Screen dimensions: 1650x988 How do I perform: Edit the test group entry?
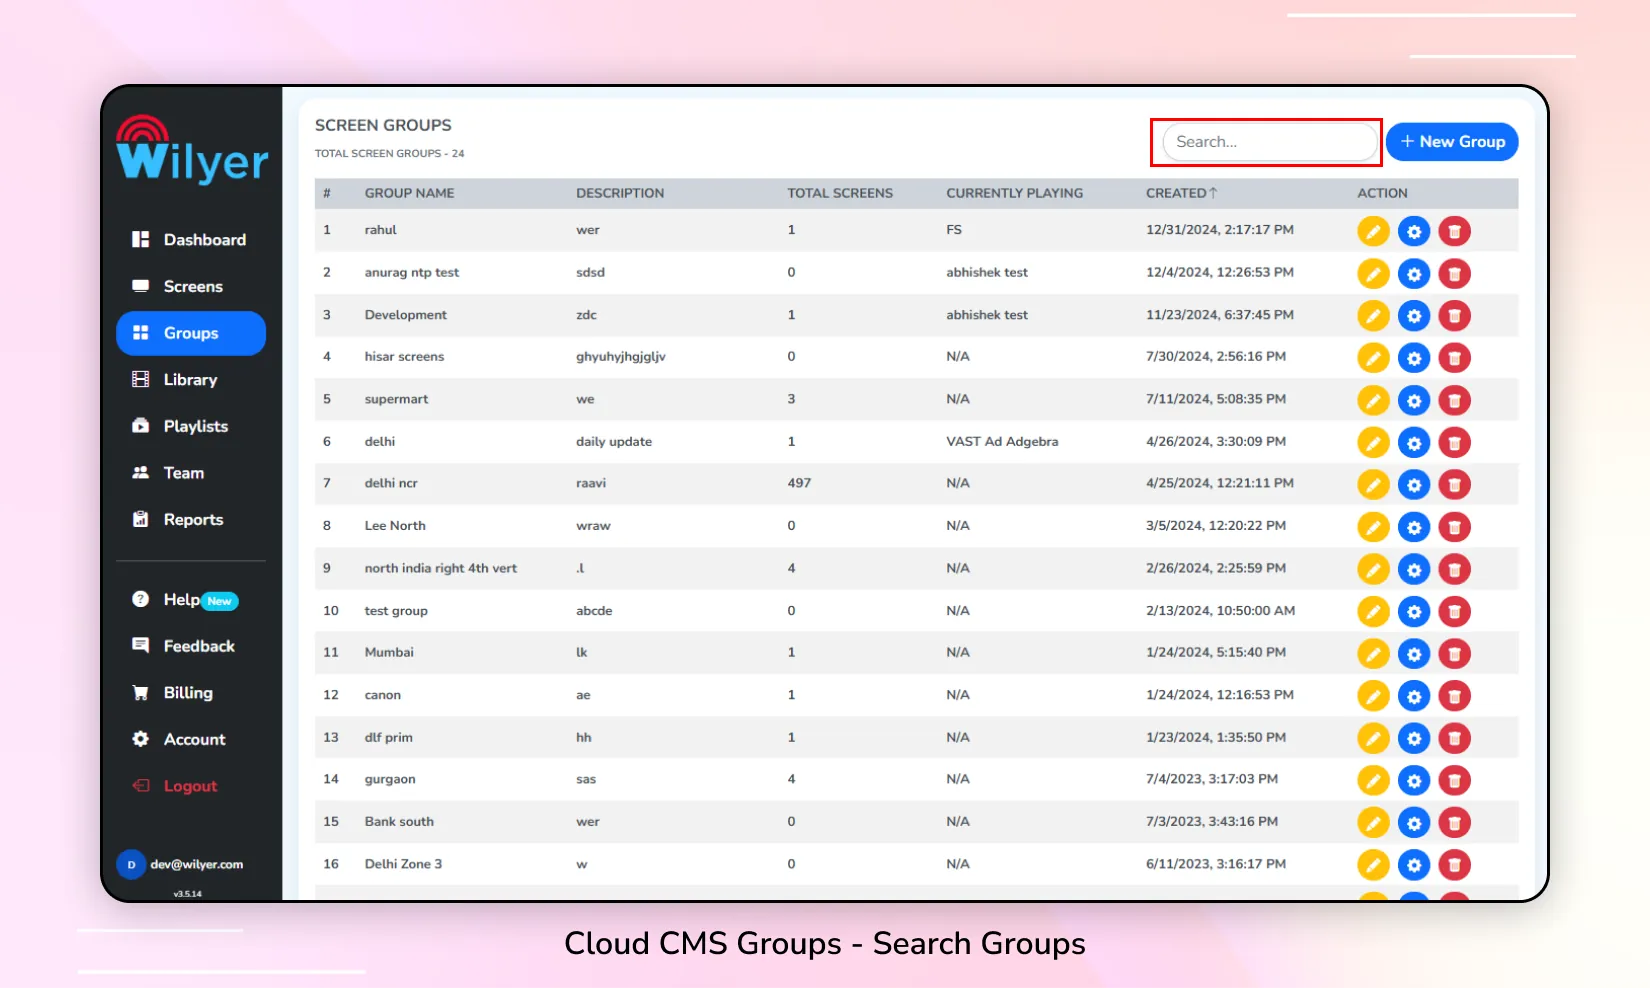(1373, 612)
